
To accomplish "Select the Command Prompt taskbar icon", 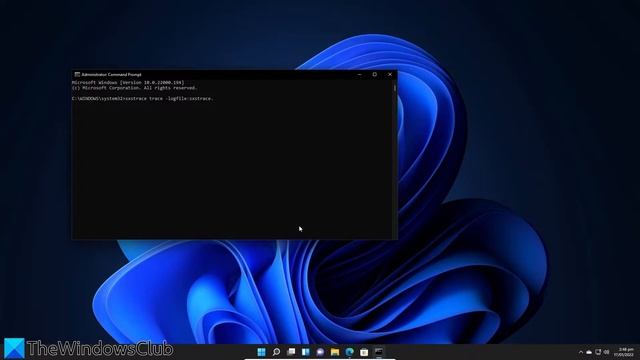I will pos(379,351).
